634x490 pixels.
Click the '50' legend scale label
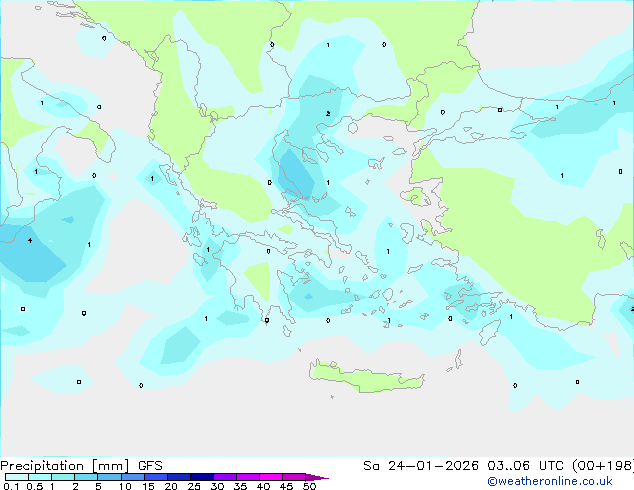coord(310,486)
